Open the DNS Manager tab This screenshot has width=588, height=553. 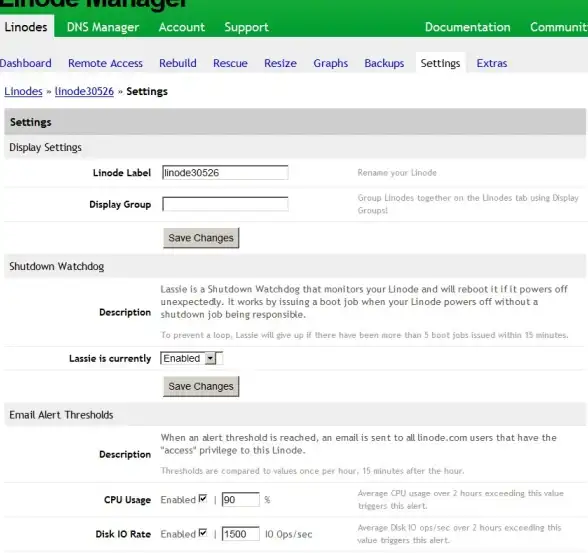pyautogui.click(x=103, y=27)
